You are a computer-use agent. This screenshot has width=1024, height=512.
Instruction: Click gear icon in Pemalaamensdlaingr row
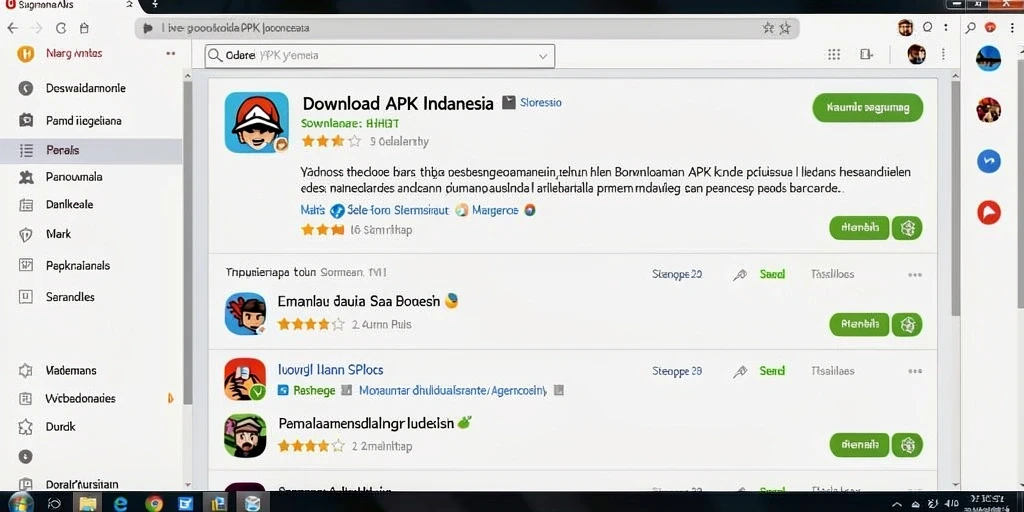907,445
